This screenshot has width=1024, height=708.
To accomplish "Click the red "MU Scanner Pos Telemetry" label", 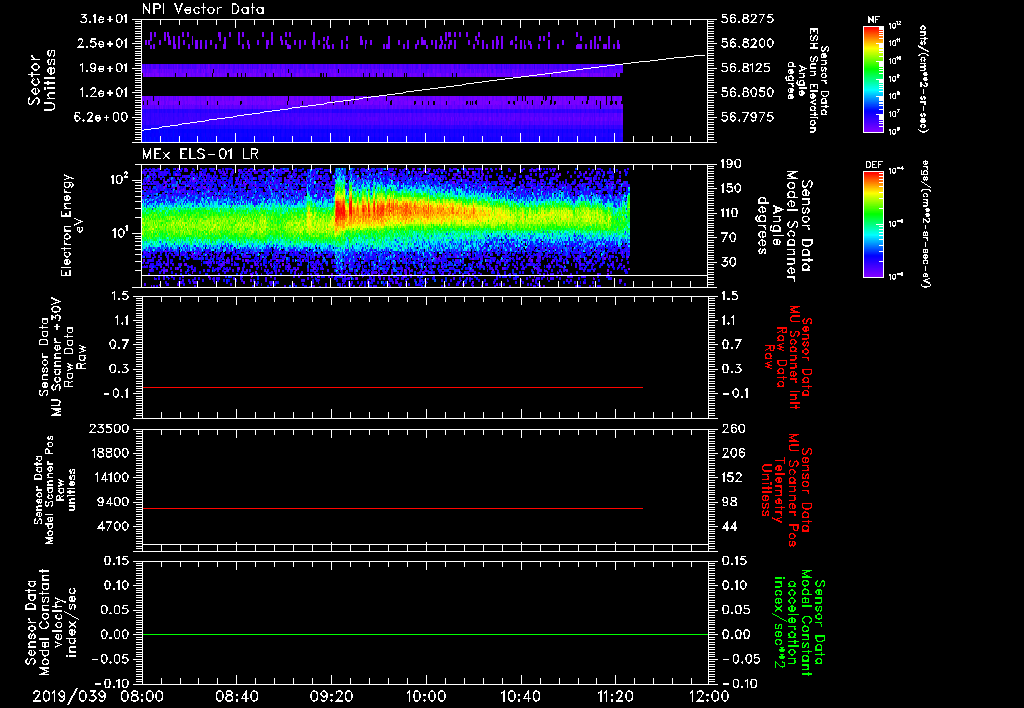I will click(786, 490).
